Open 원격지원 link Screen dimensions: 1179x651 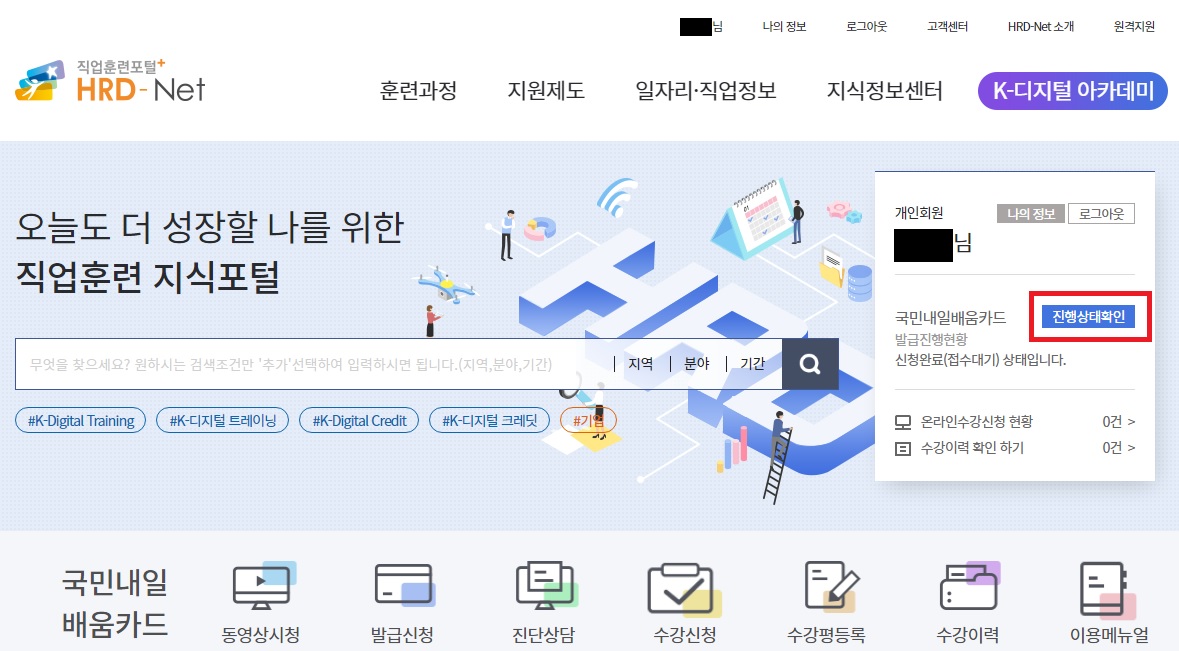pos(1134,26)
